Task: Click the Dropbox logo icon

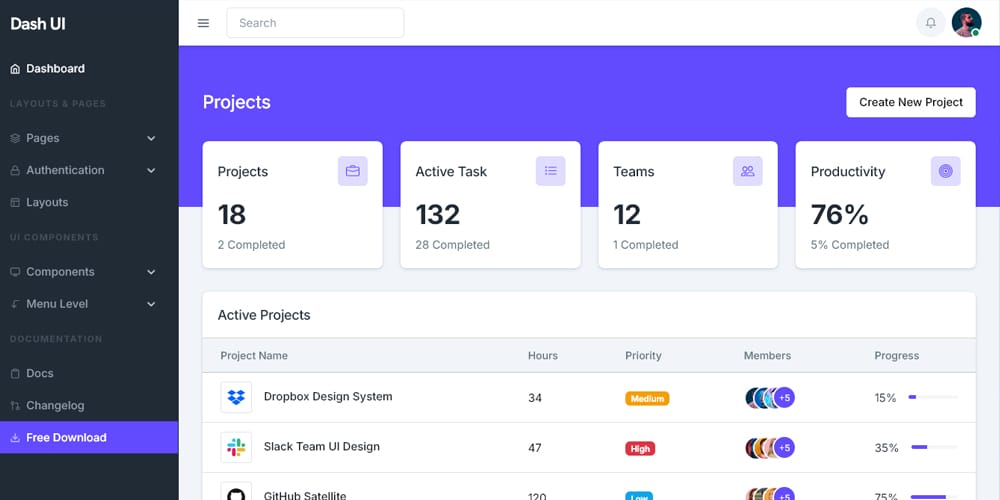Action: pos(236,397)
